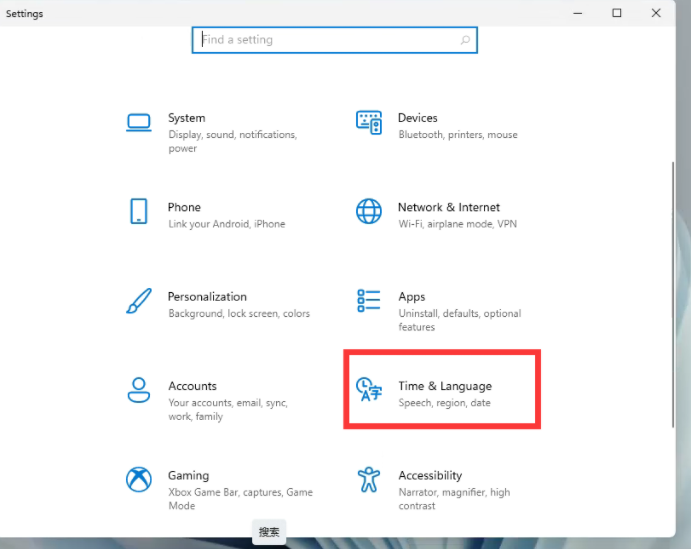Select the 'Personalization' heading text

tap(207, 297)
